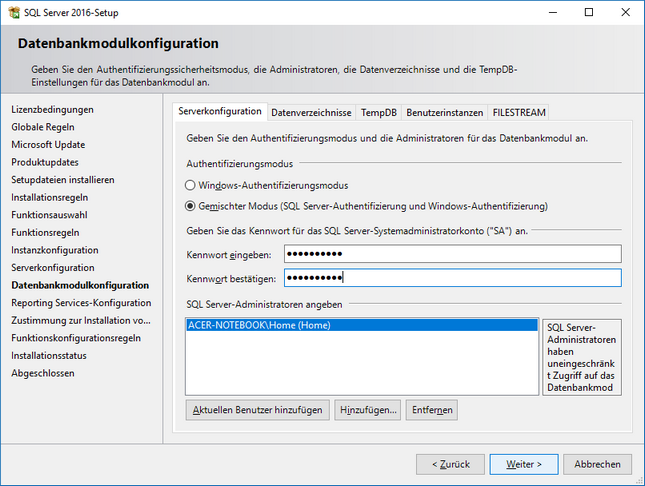Open the Datenverzeichnisse tab
The height and width of the screenshot is (486, 645).
click(311, 113)
